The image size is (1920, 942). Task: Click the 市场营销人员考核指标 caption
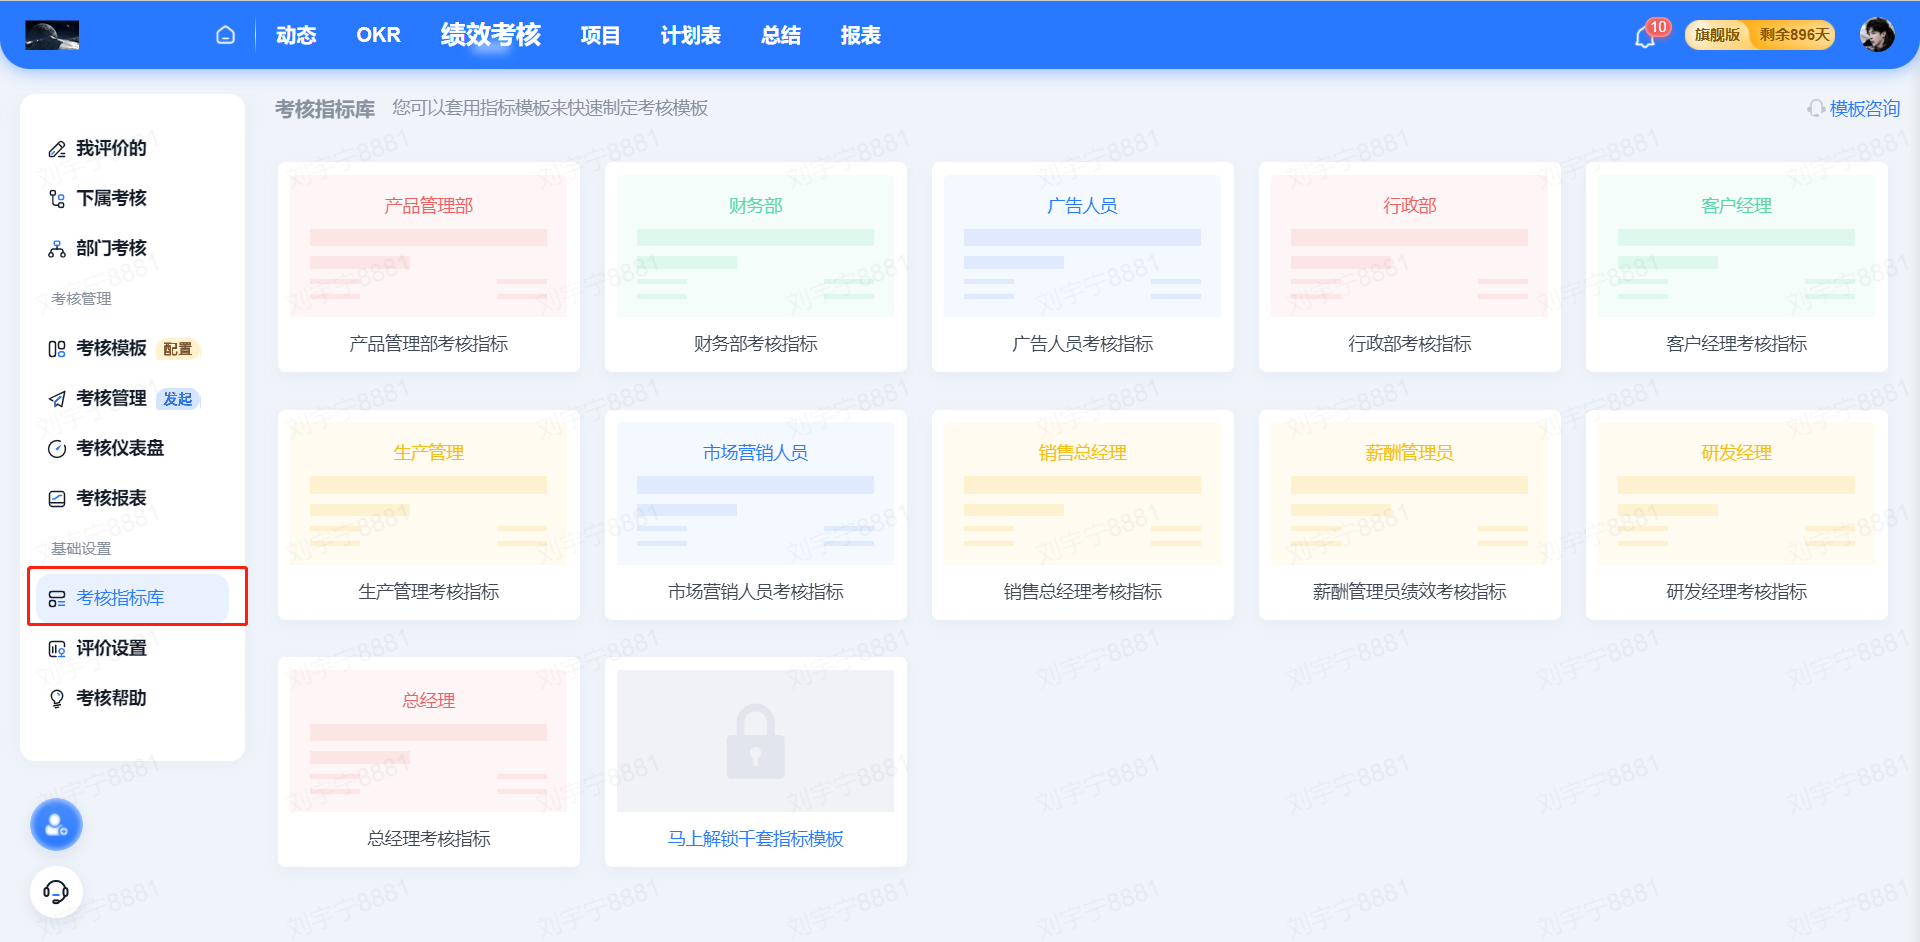pos(755,592)
